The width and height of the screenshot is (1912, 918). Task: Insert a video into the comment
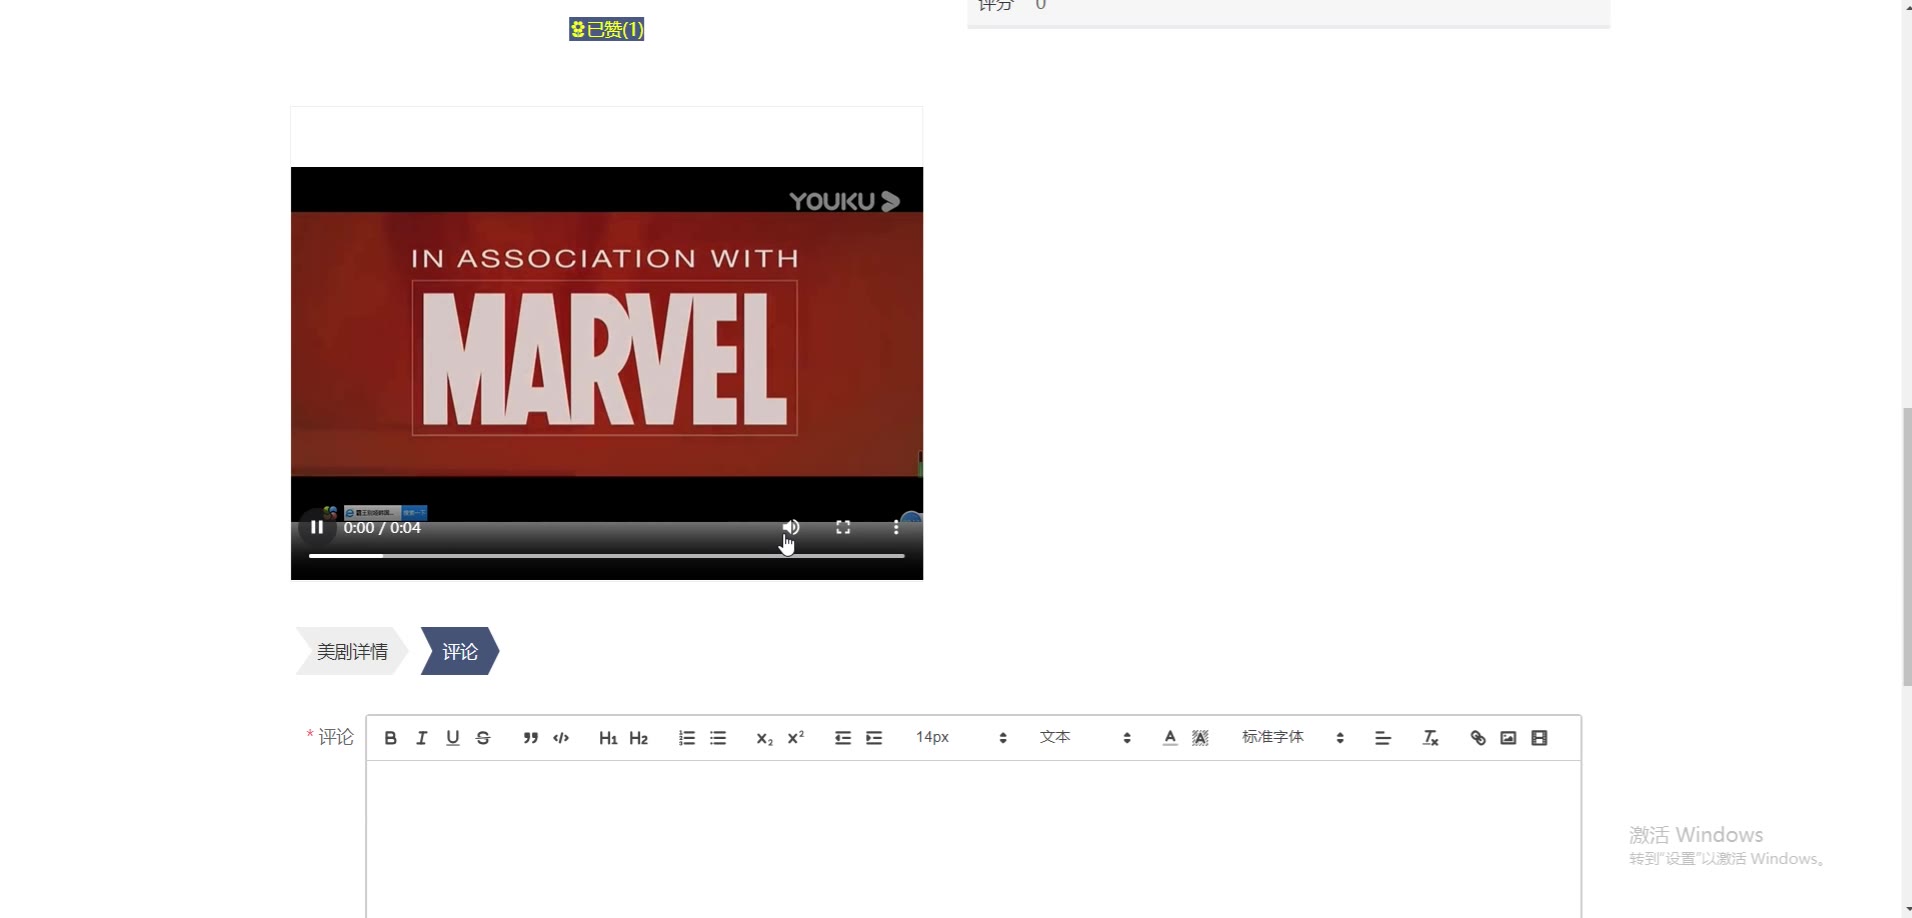coord(1540,738)
